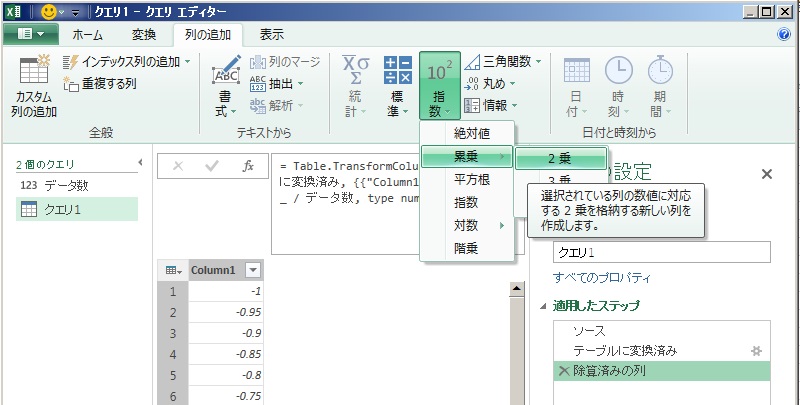Choose 2 乗 from the submenu
The width and height of the screenshot is (800, 405).
click(561, 158)
